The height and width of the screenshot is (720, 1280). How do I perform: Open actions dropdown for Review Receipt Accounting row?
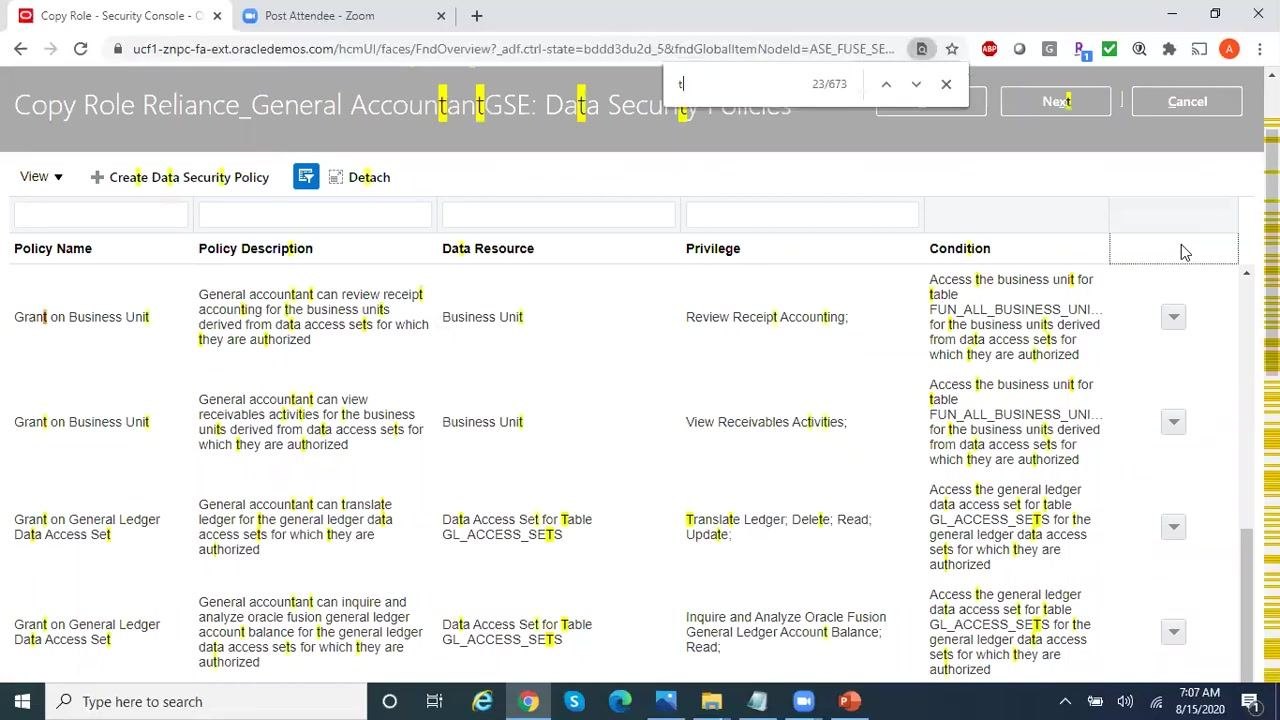coord(1173,317)
